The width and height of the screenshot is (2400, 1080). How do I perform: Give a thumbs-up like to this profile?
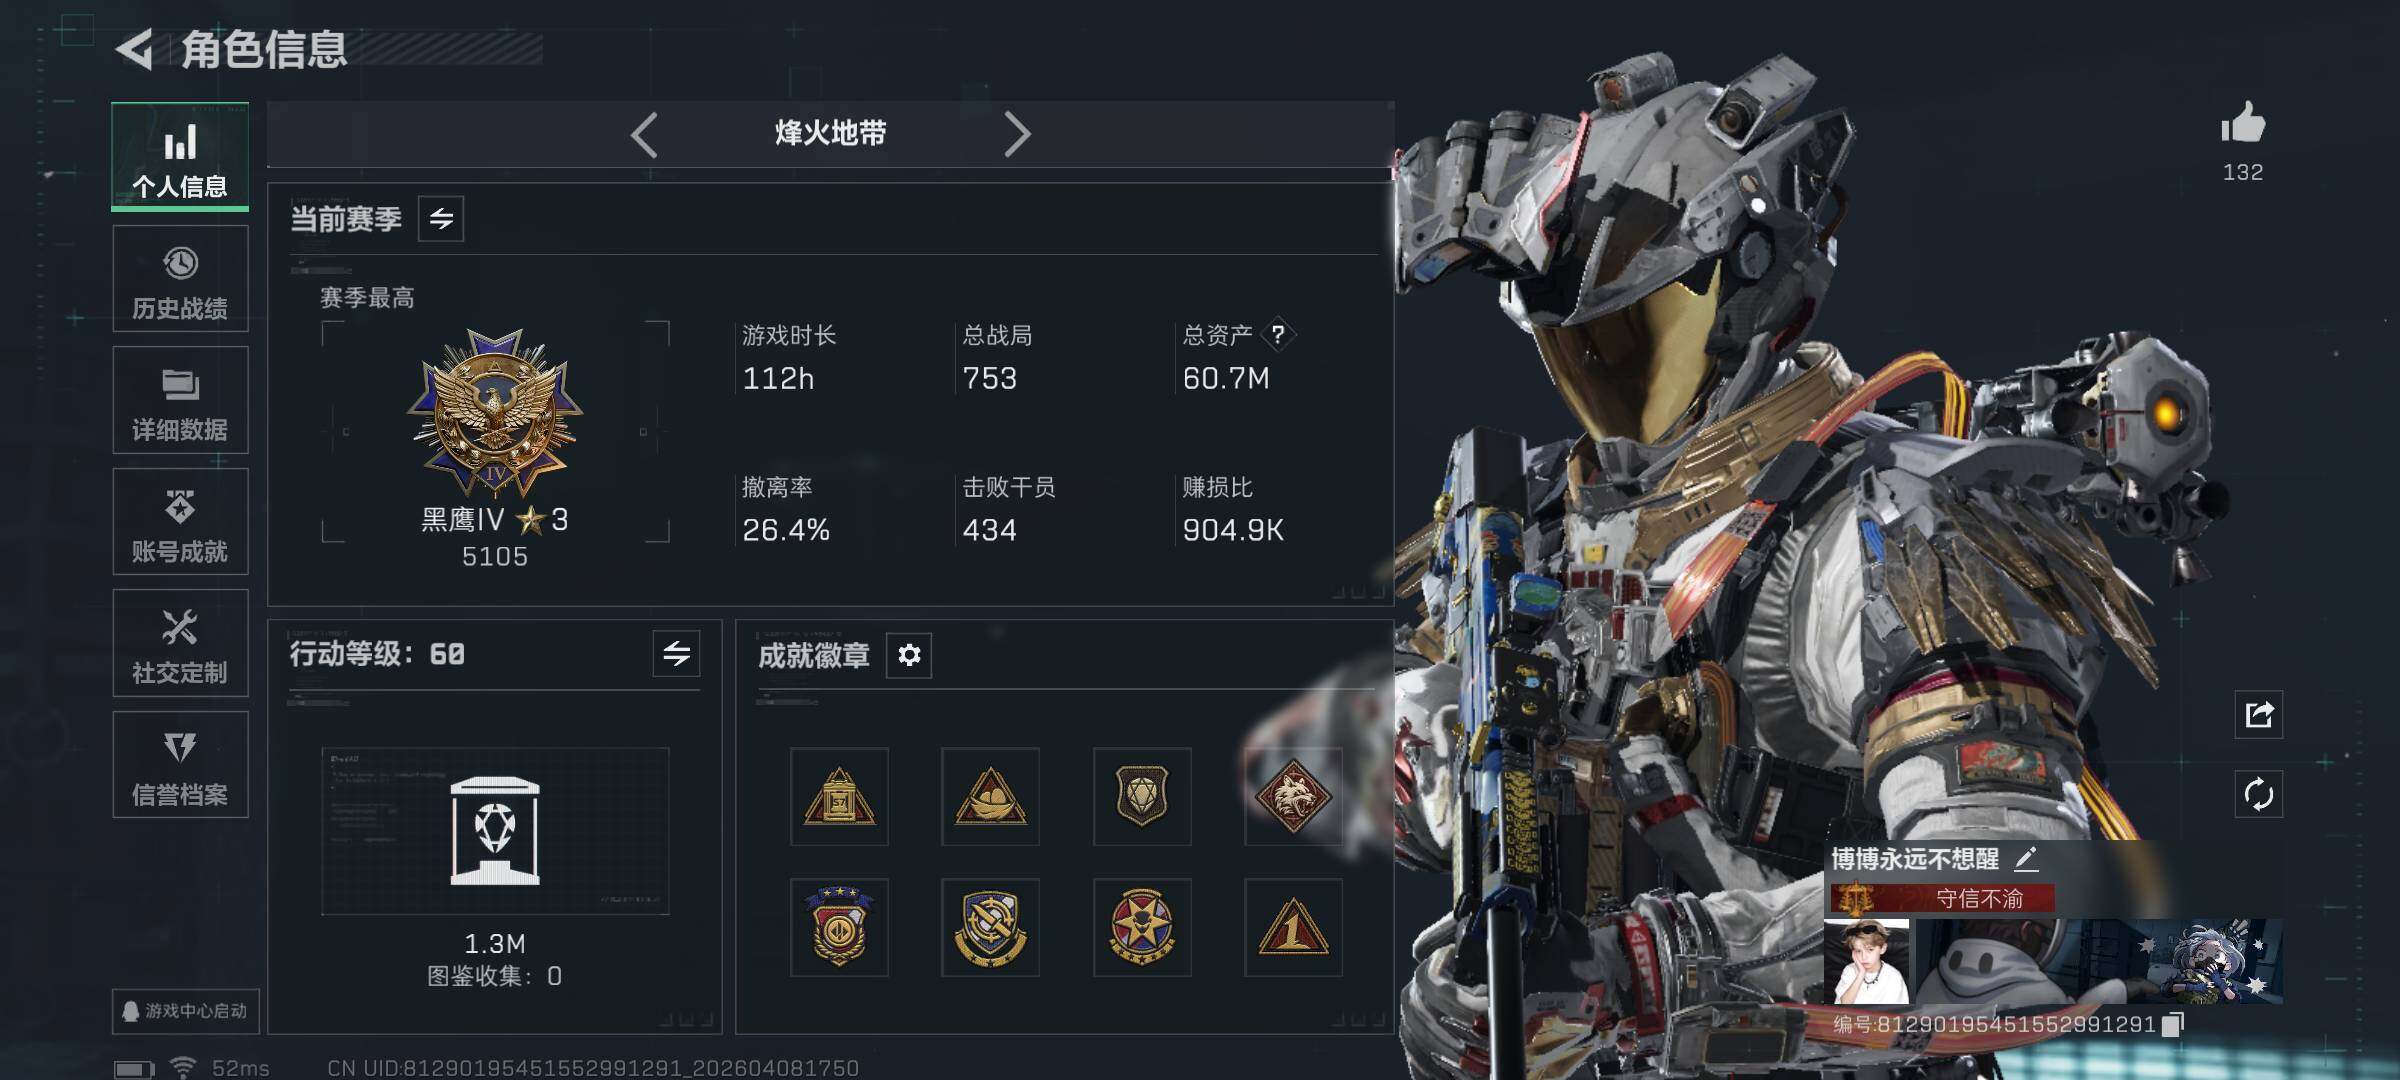(x=2243, y=124)
